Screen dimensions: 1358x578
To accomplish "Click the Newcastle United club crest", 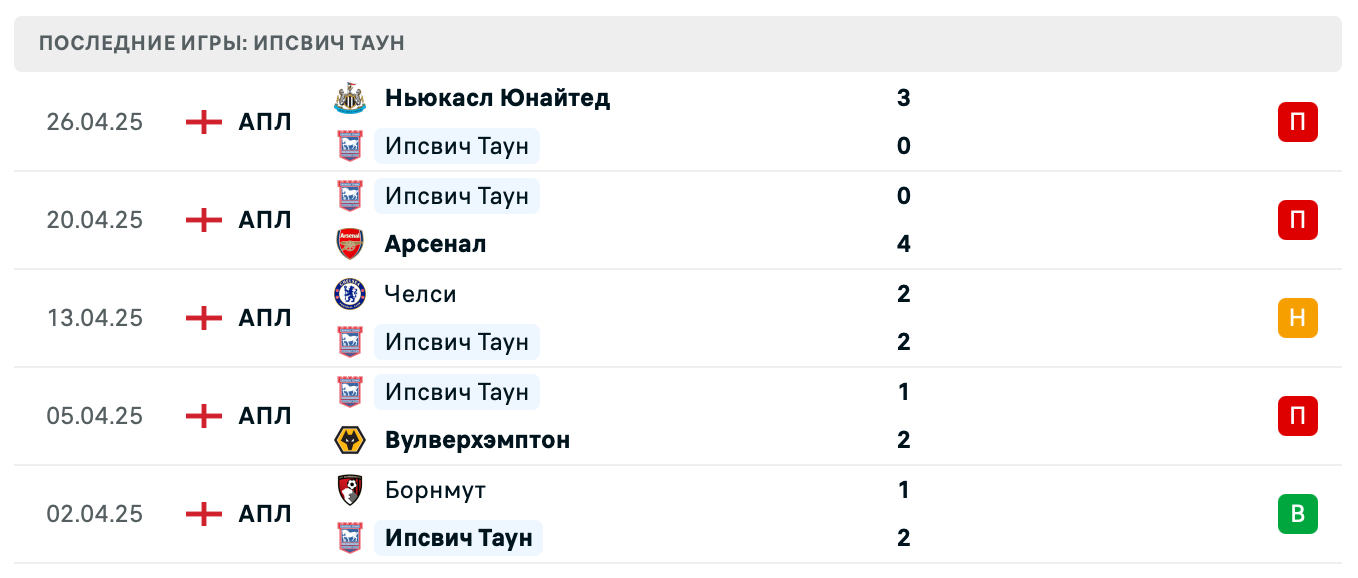I will click(351, 98).
